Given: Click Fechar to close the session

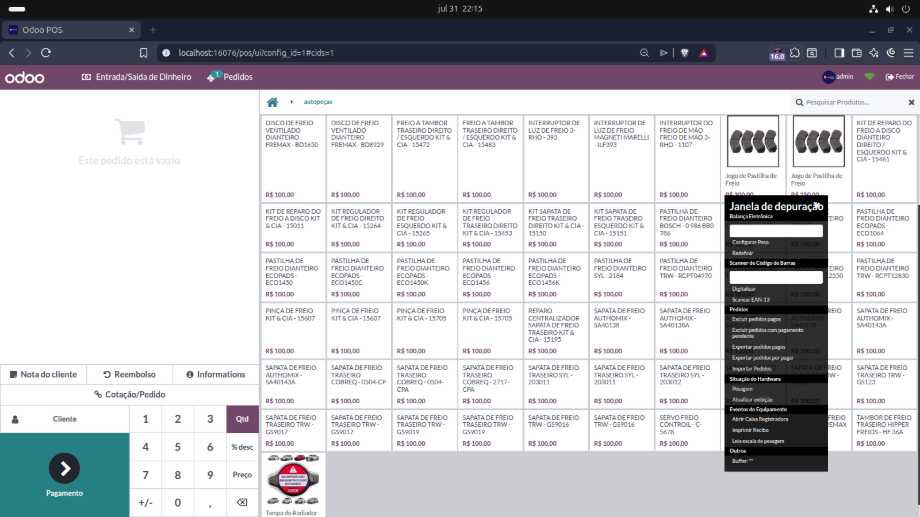Looking at the screenshot, I should point(899,77).
